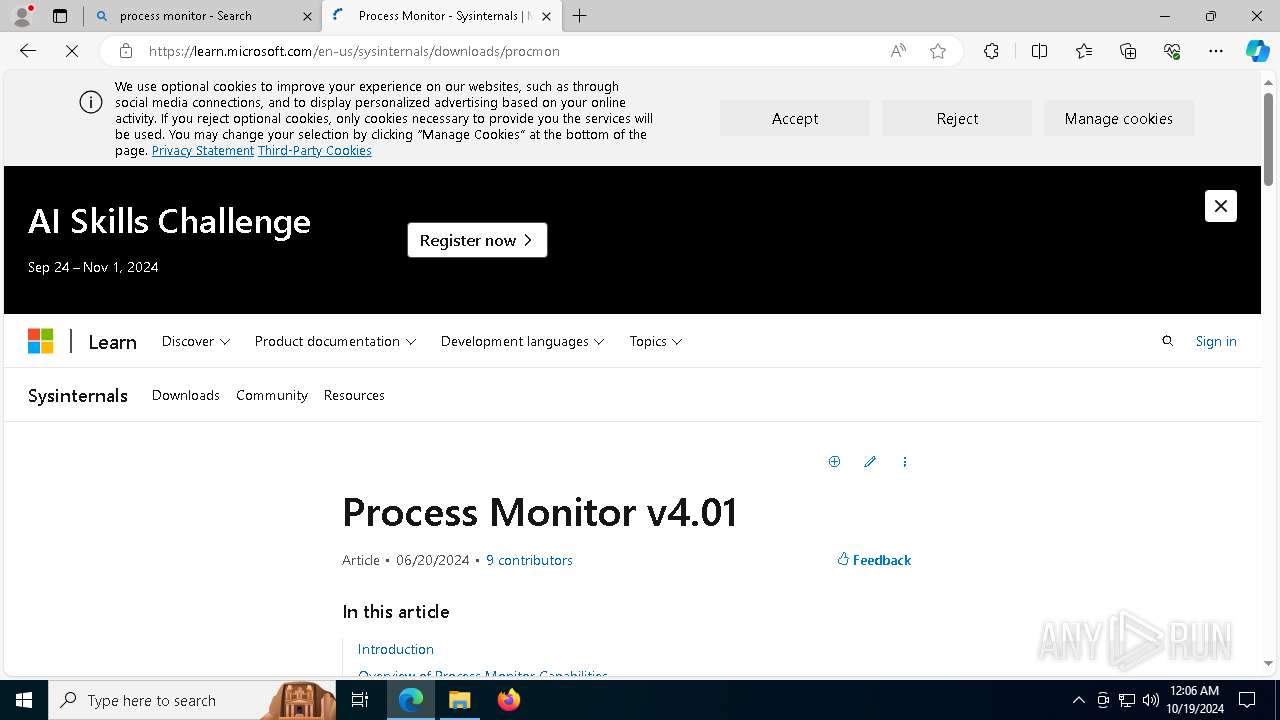Open the Sysinternals Downloads menu
Screen dimensions: 1280x720
pos(185,395)
